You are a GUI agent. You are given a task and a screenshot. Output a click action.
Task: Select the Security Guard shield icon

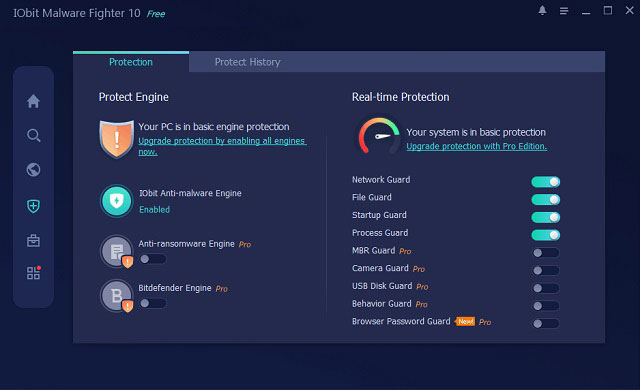33,206
